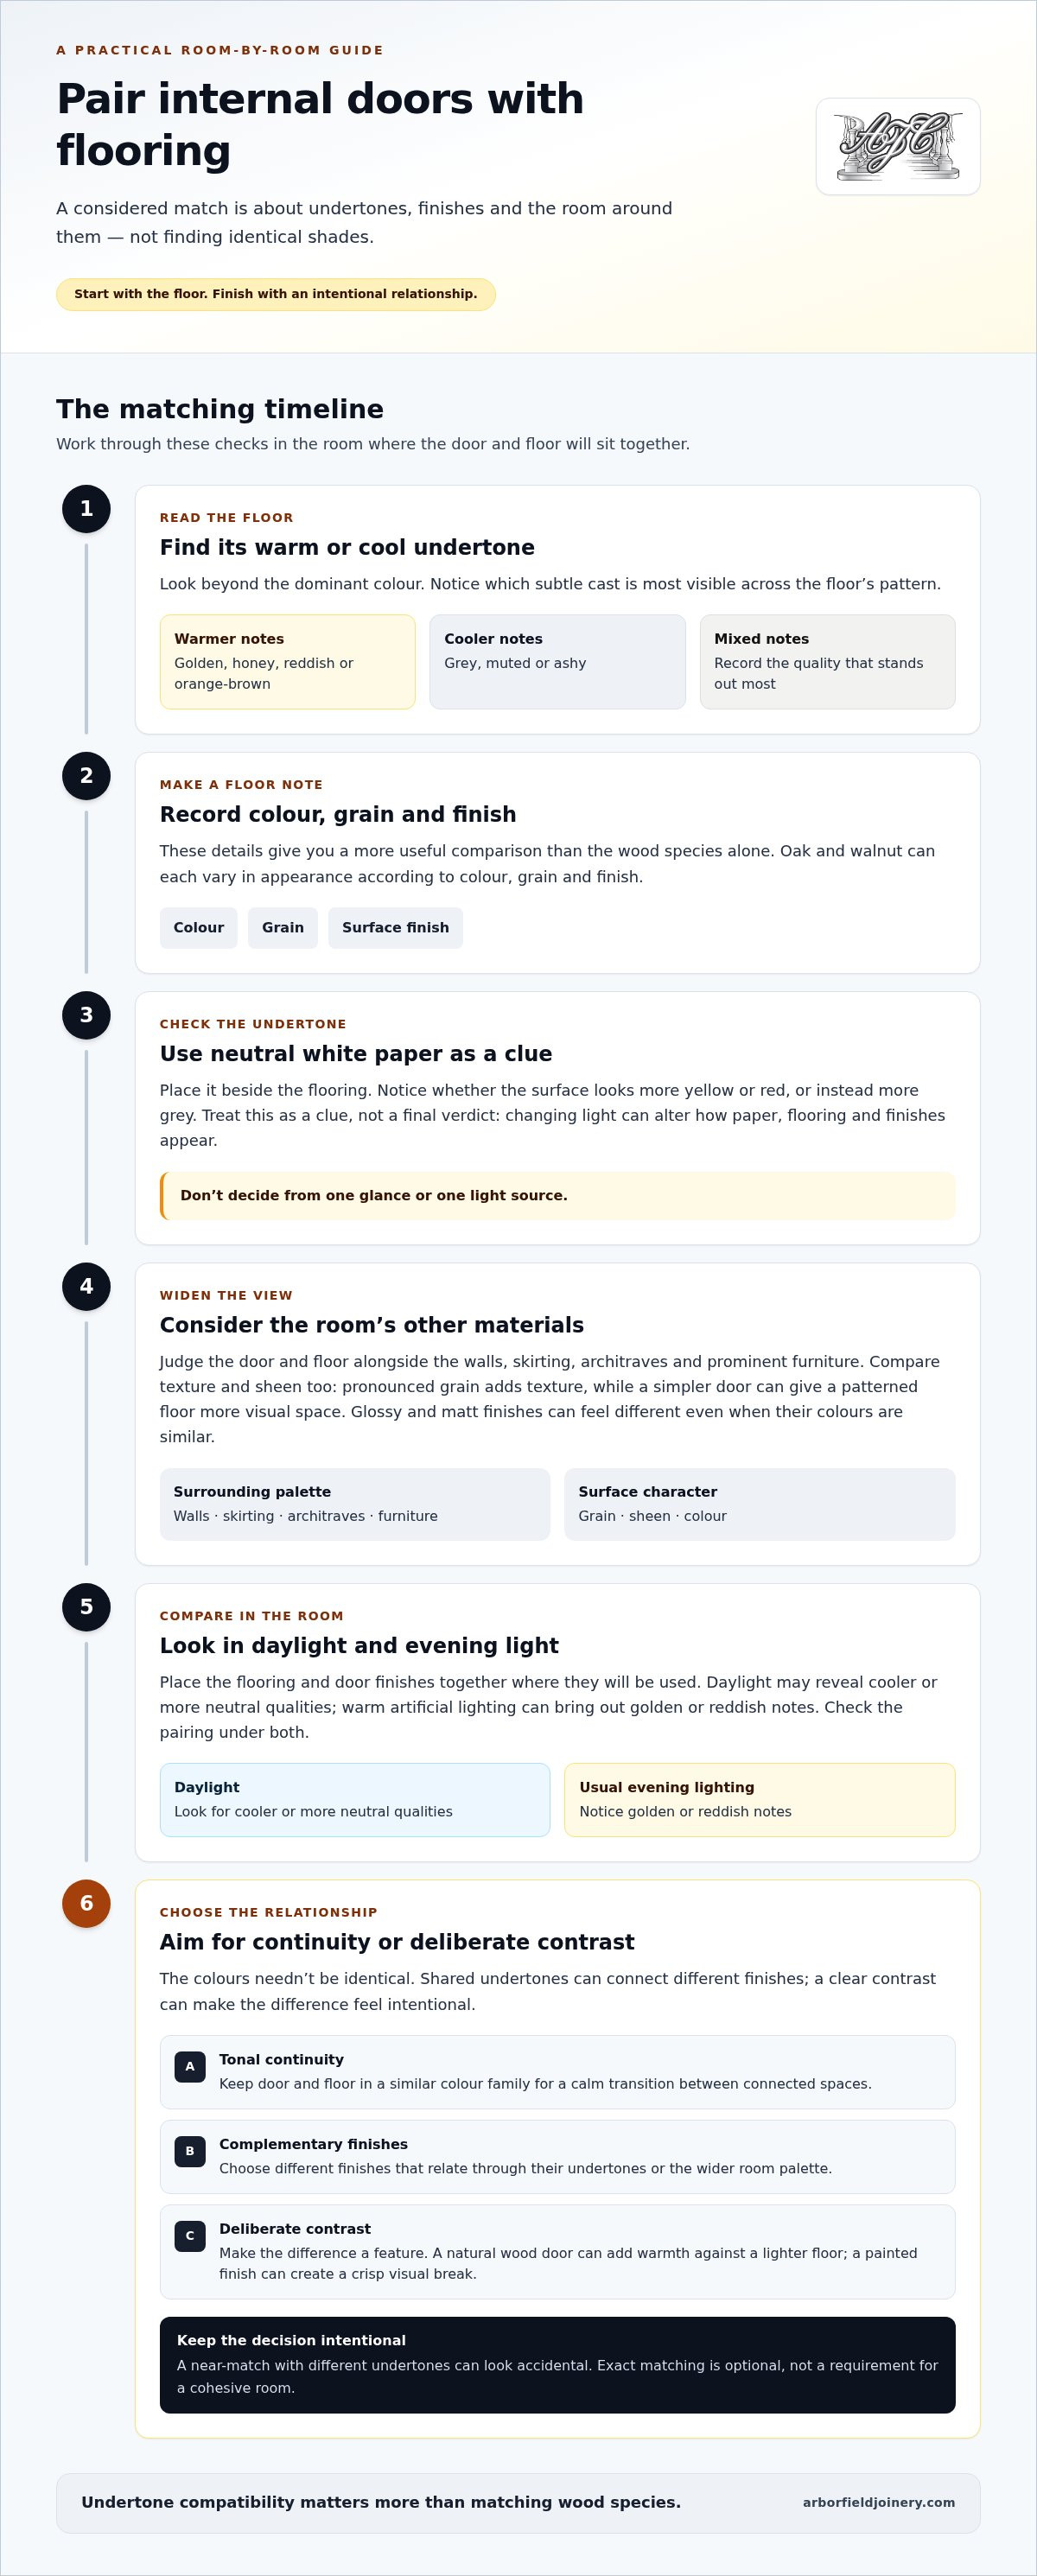The width and height of the screenshot is (1037, 2576).
Task: Click the C badge for Deliberate contrast
Action: [190, 2237]
